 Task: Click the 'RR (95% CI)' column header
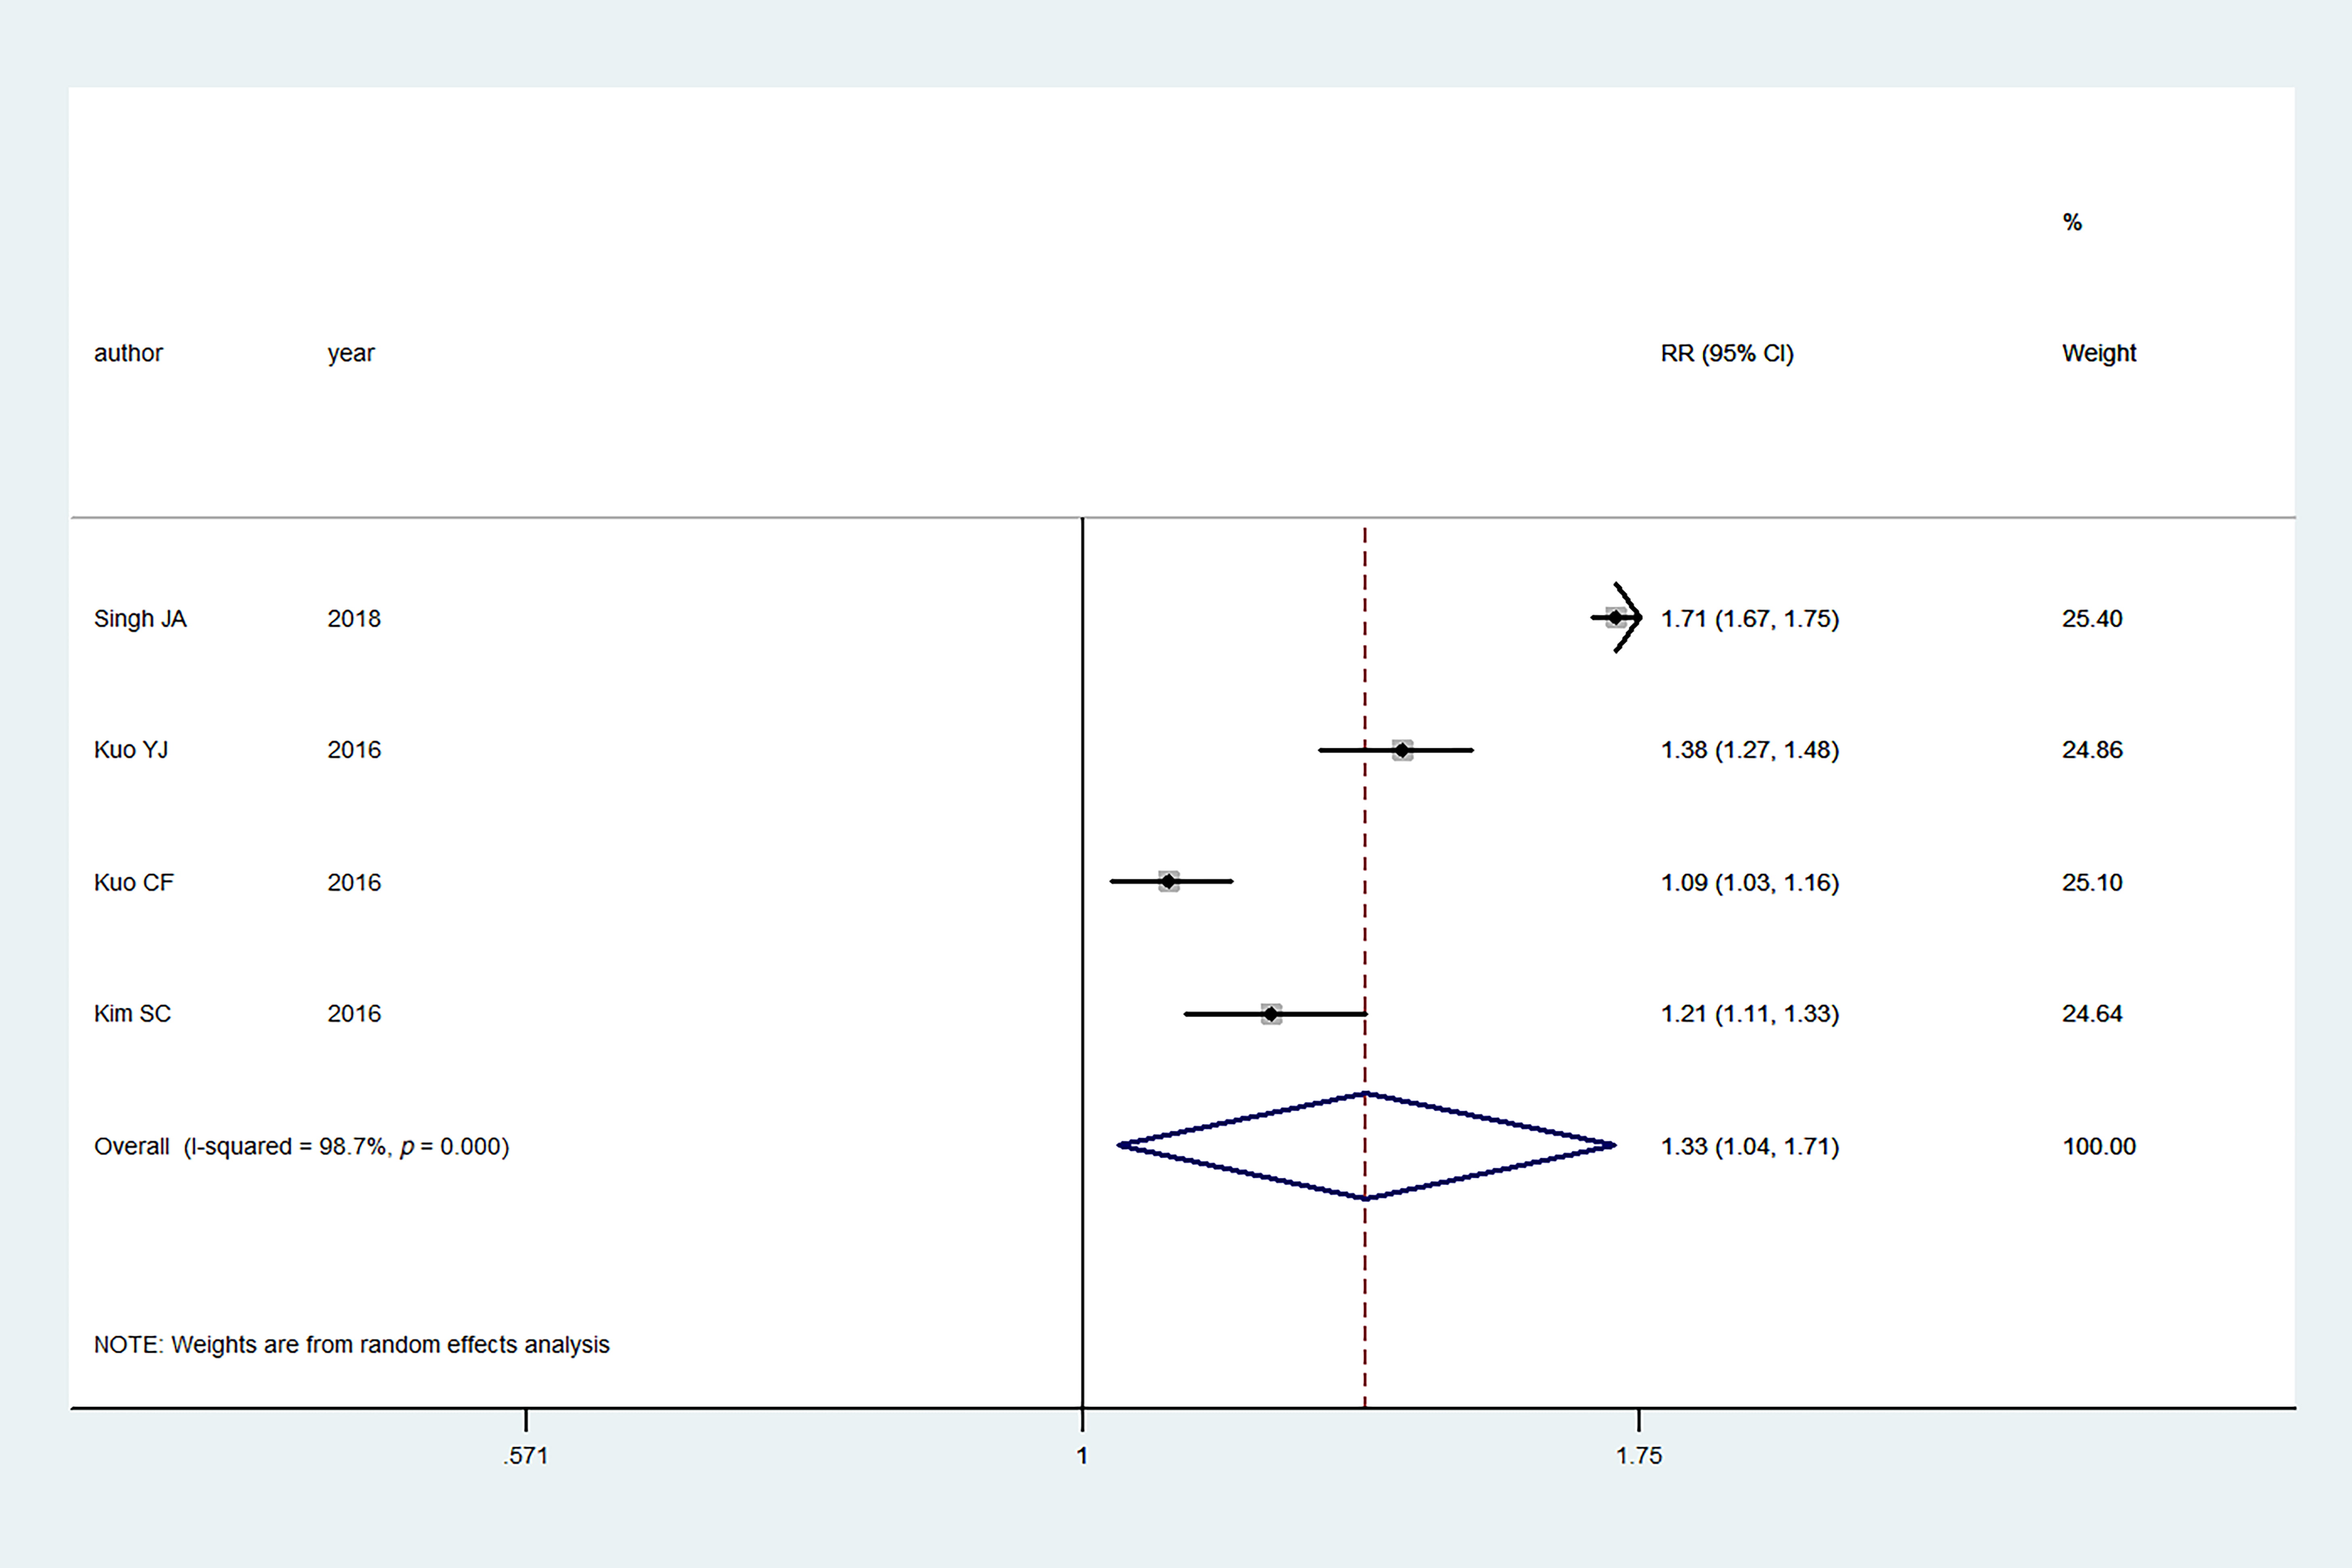[x=1727, y=353]
